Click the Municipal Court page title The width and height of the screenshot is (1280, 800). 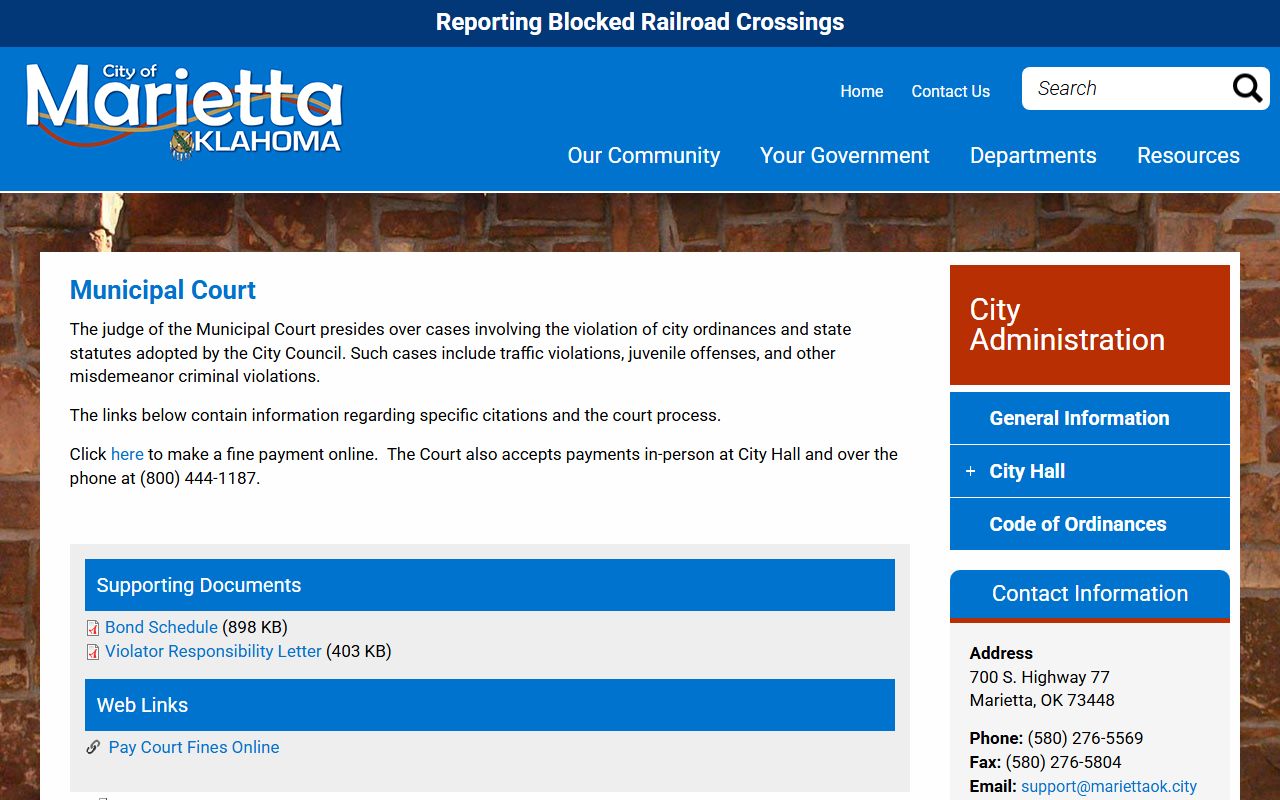pos(163,290)
